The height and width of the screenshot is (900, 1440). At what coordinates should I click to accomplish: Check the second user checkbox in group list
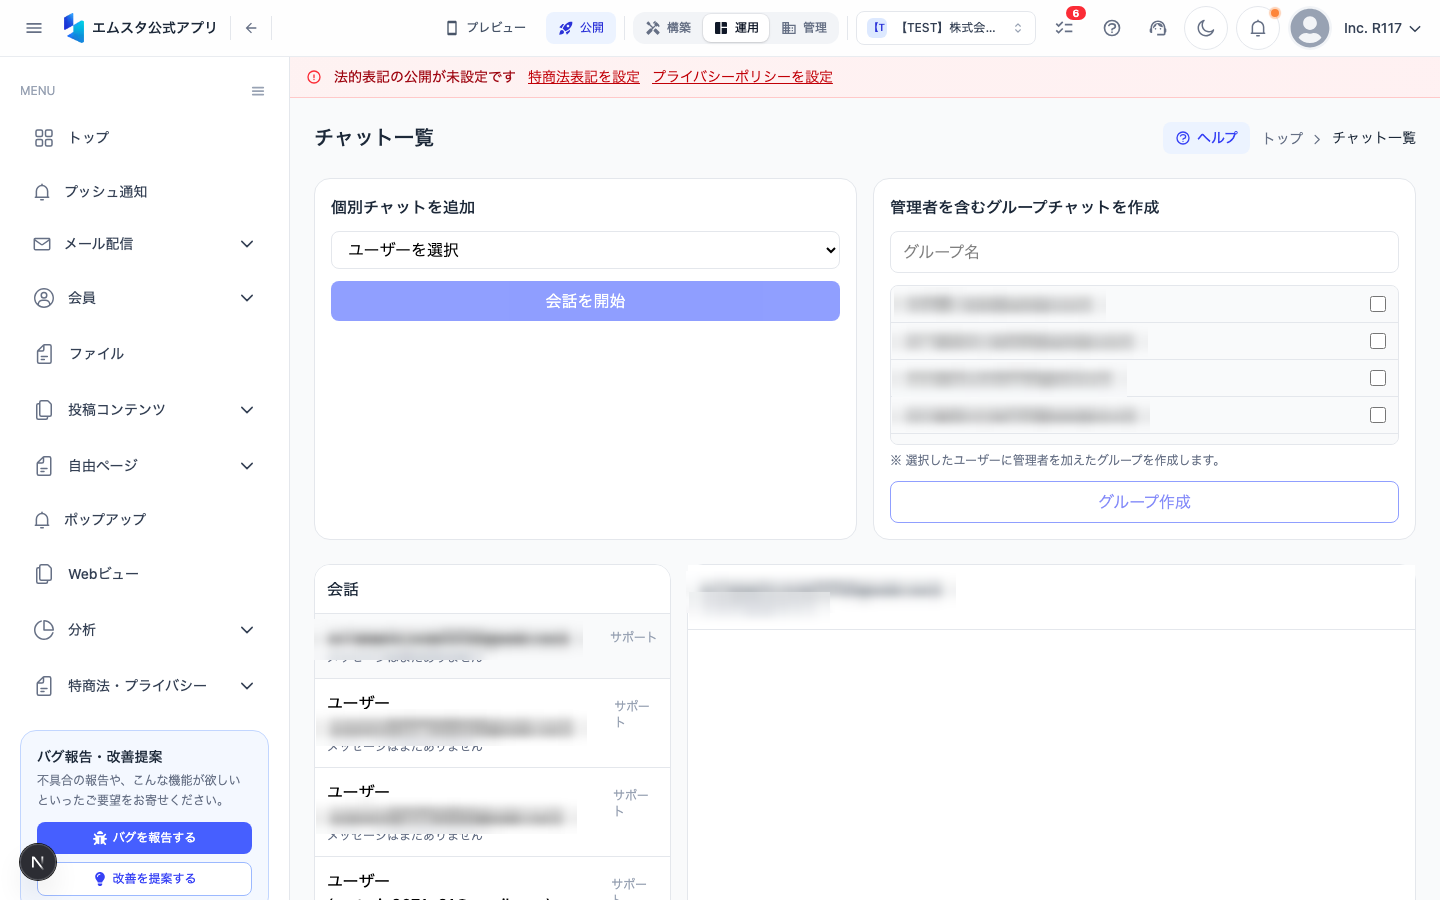click(x=1378, y=341)
